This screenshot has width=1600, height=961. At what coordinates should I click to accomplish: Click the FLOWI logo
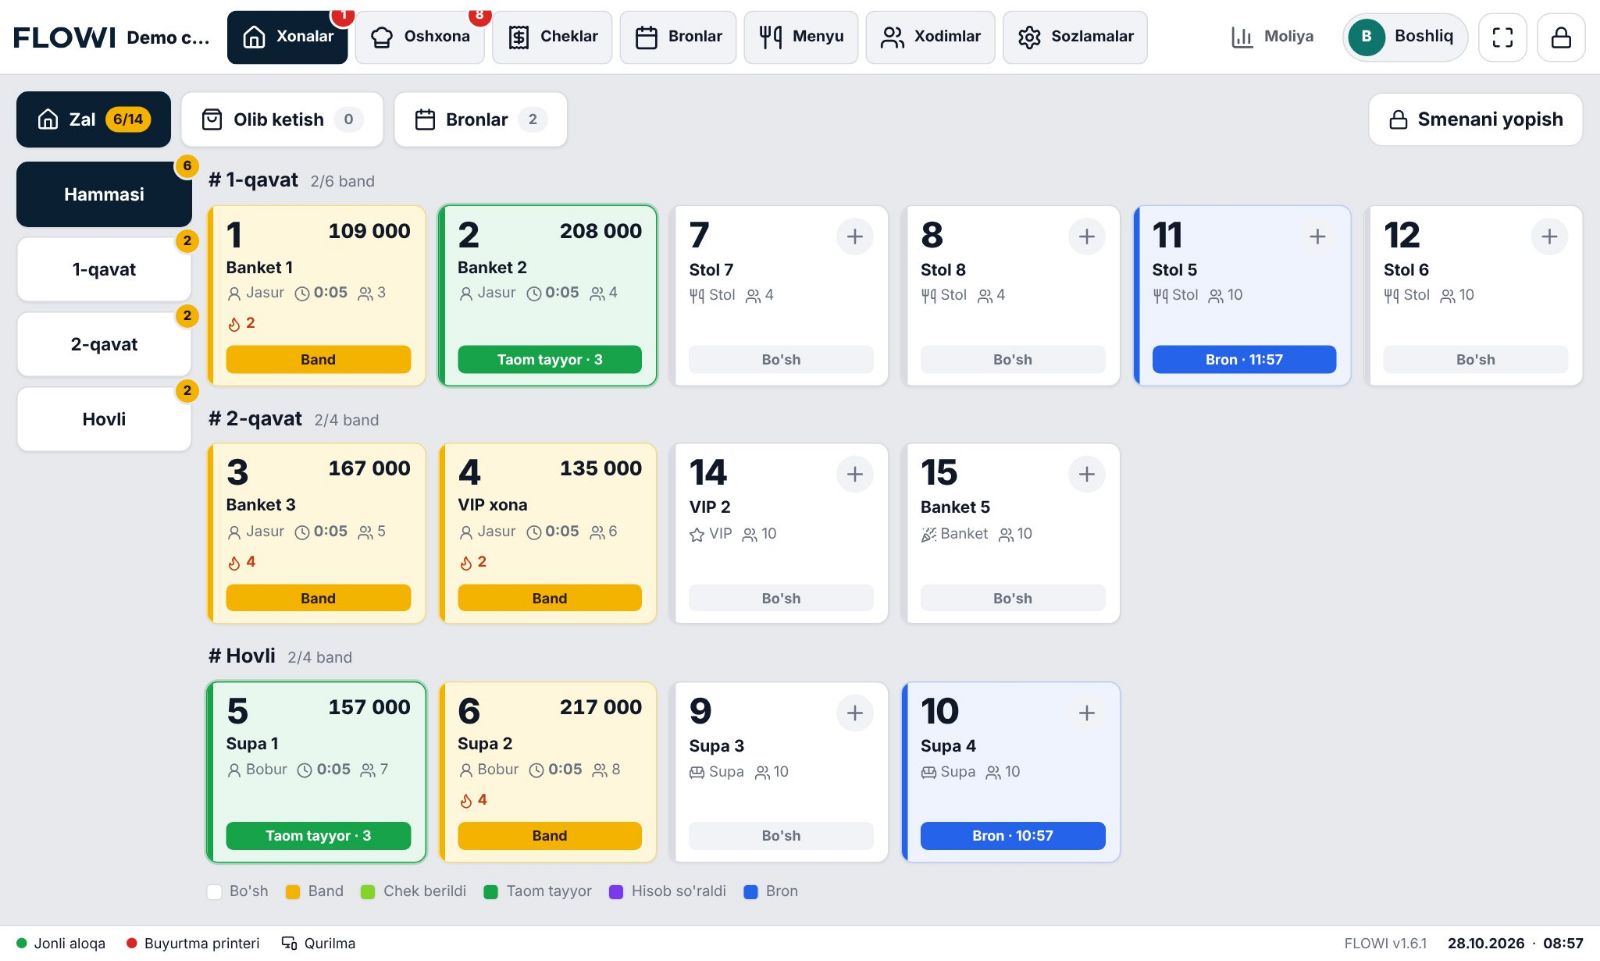pos(64,37)
